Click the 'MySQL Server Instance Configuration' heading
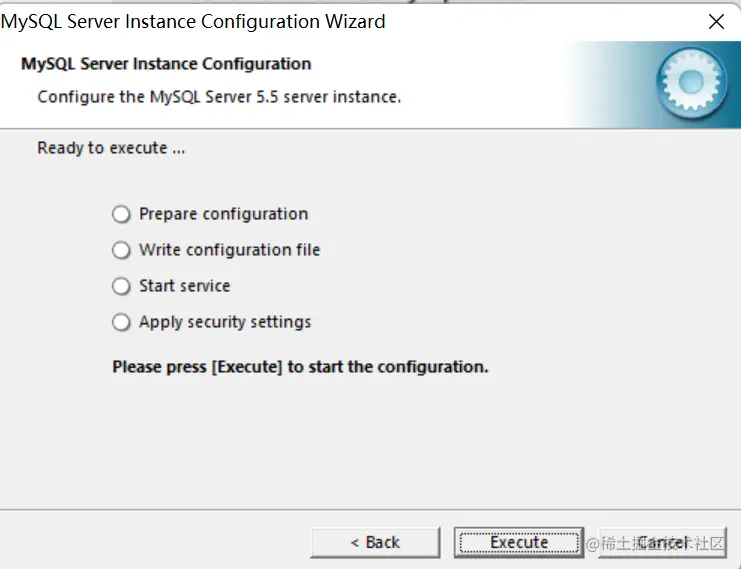Screen dimensions: 741x569 point(166,64)
